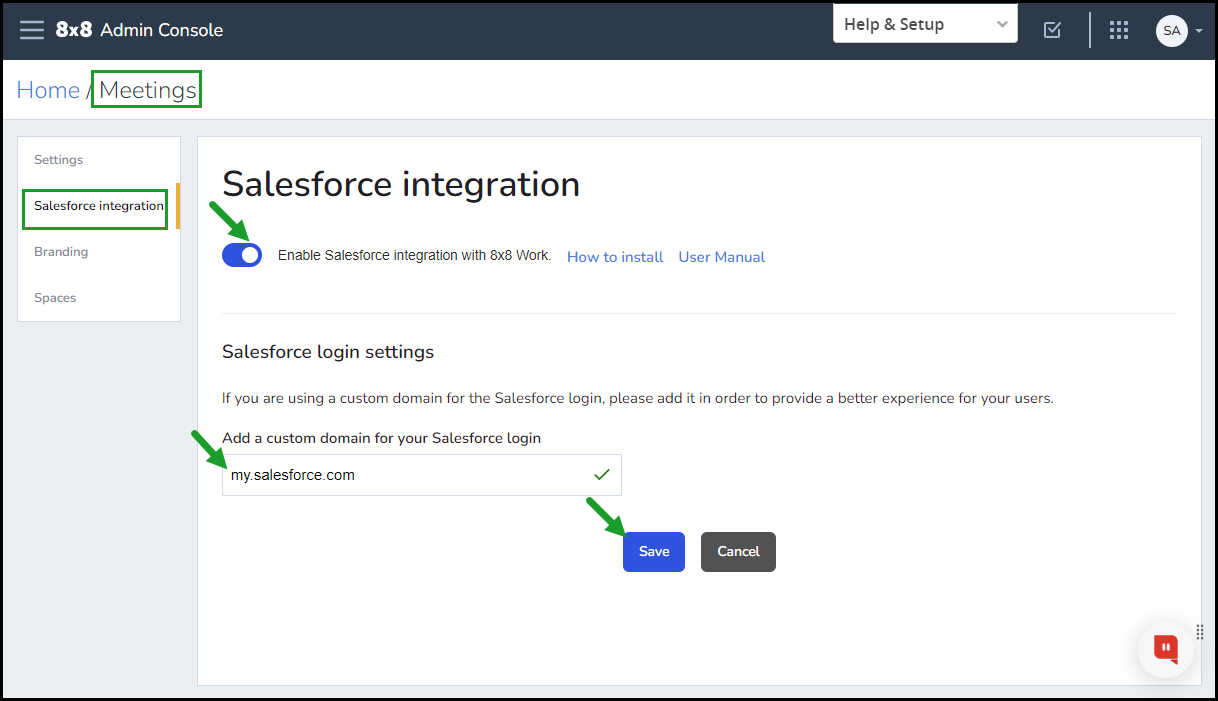Viewport: 1218px width, 701px height.
Task: Click the 'Enable Salesforce integration with 8x8 Work.' label
Action: pos(414,256)
